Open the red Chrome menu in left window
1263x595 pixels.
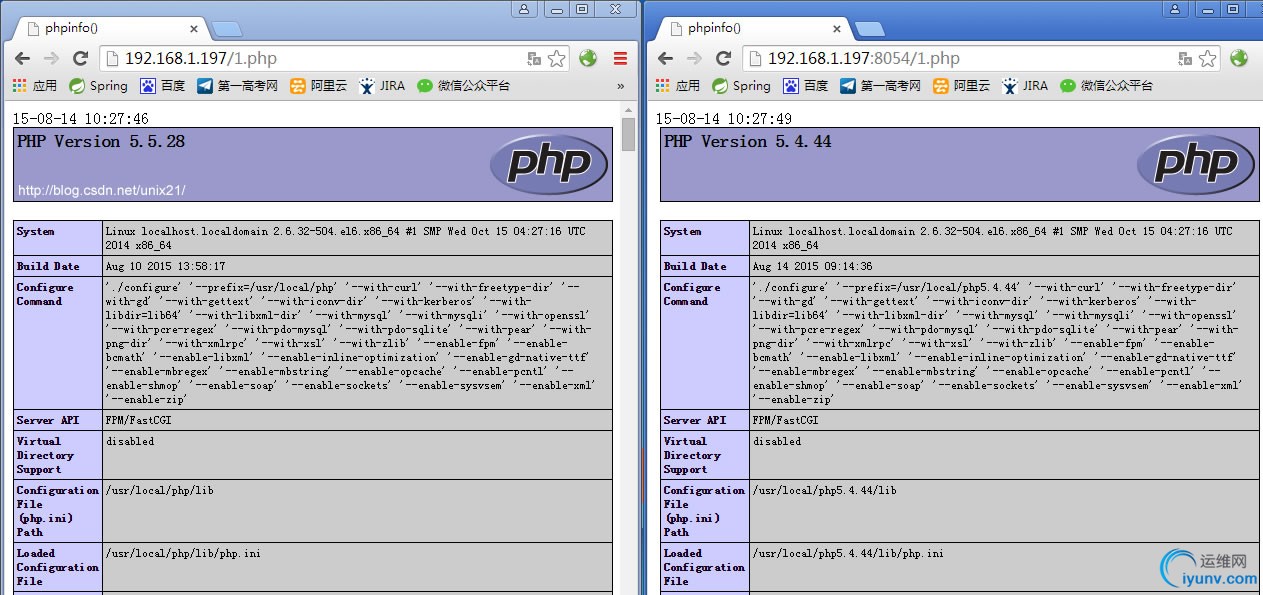click(x=620, y=58)
